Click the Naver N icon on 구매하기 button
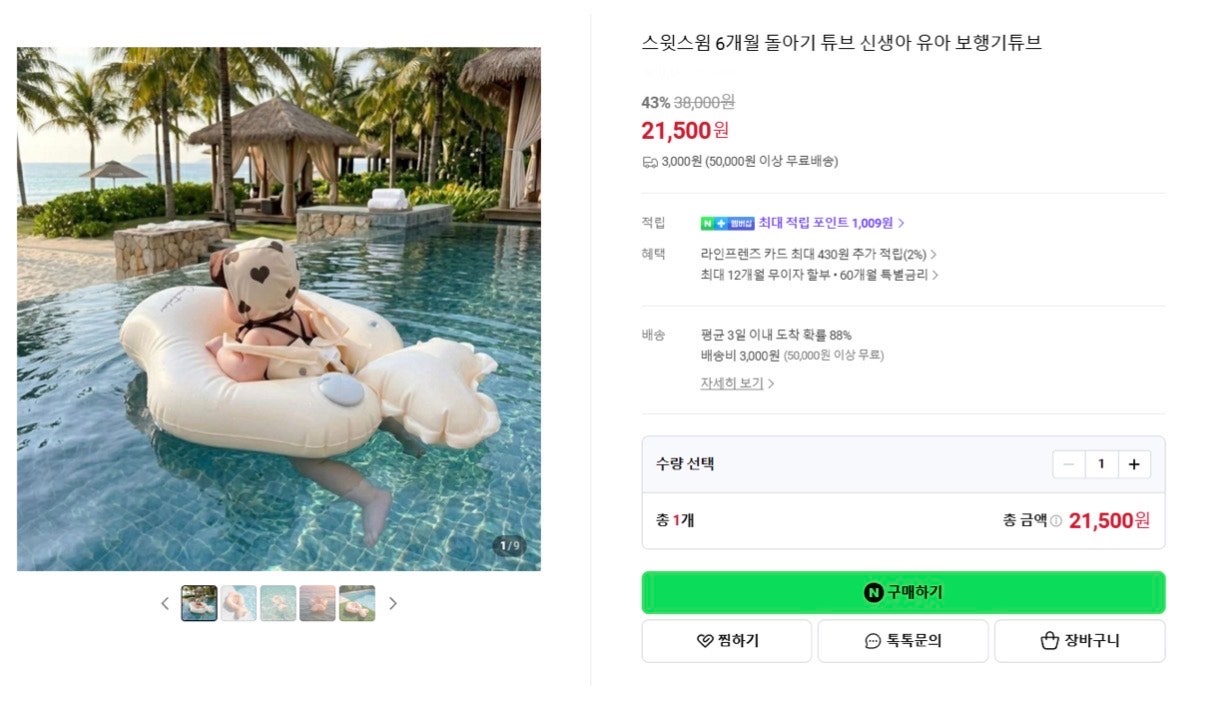The width and height of the screenshot is (1206, 715). [x=873, y=592]
